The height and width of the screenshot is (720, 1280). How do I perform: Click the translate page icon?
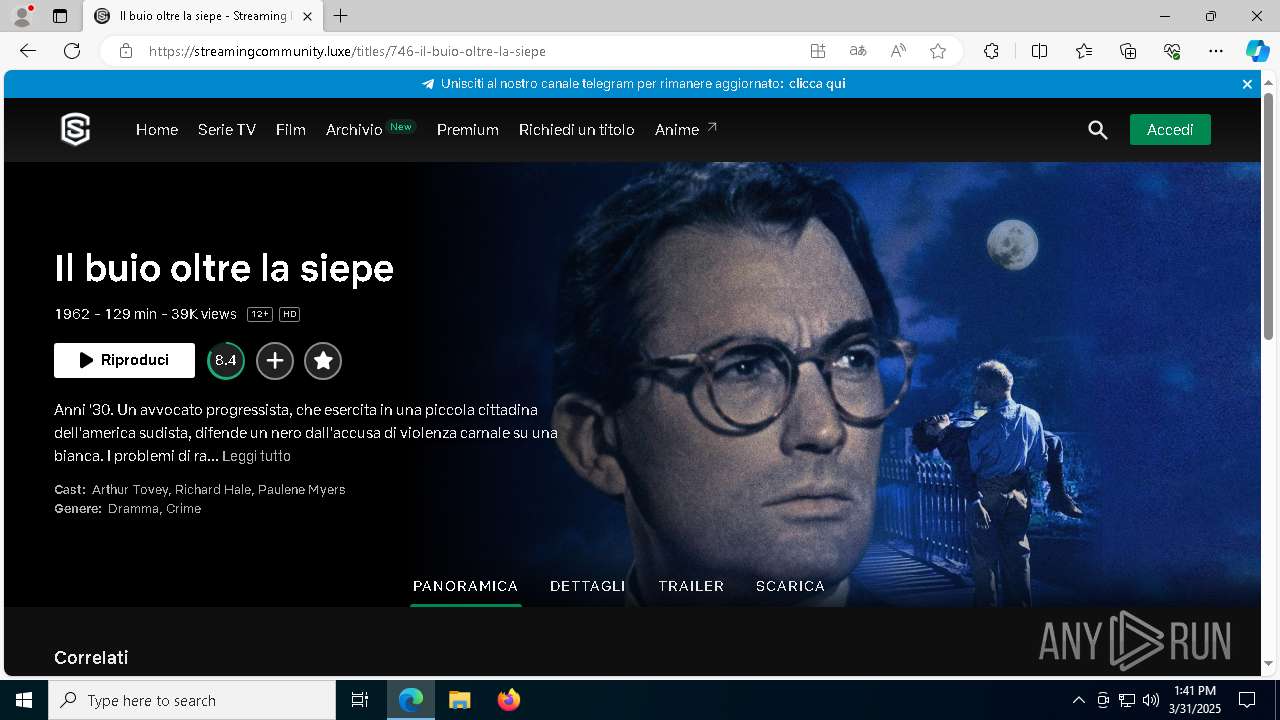click(x=858, y=51)
